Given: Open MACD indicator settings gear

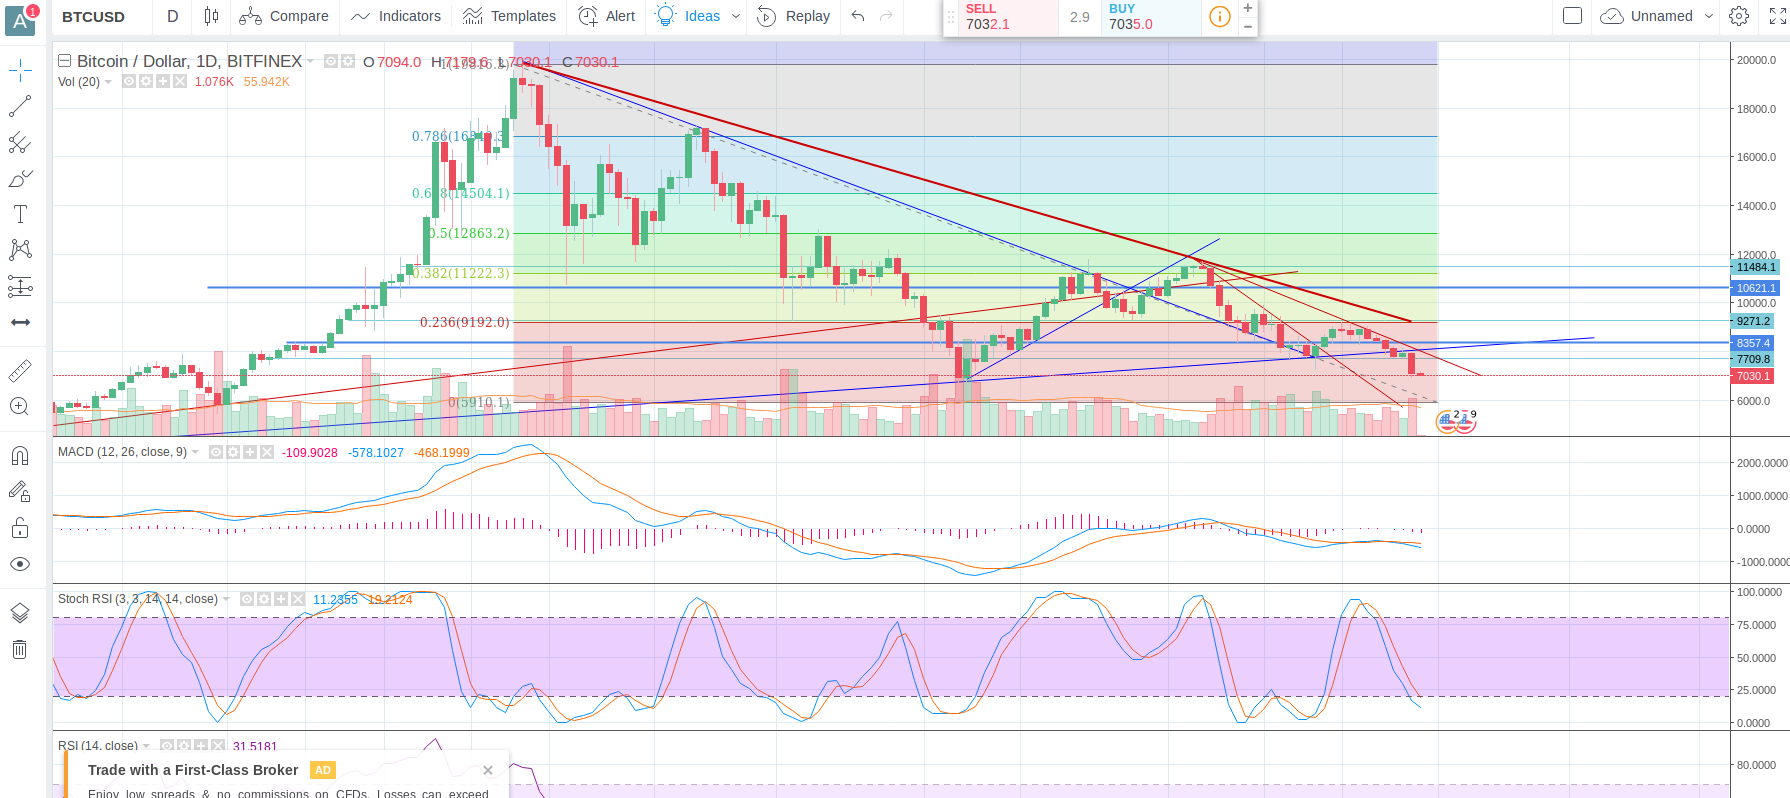Looking at the screenshot, I should pos(233,452).
